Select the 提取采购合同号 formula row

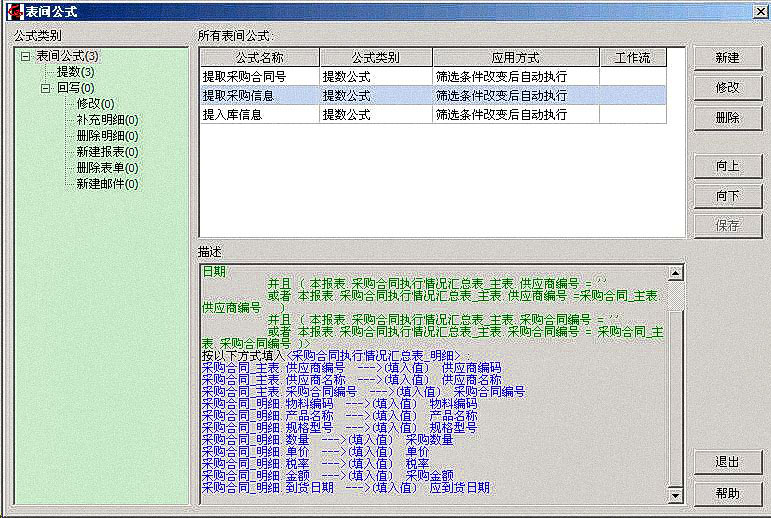click(433, 76)
